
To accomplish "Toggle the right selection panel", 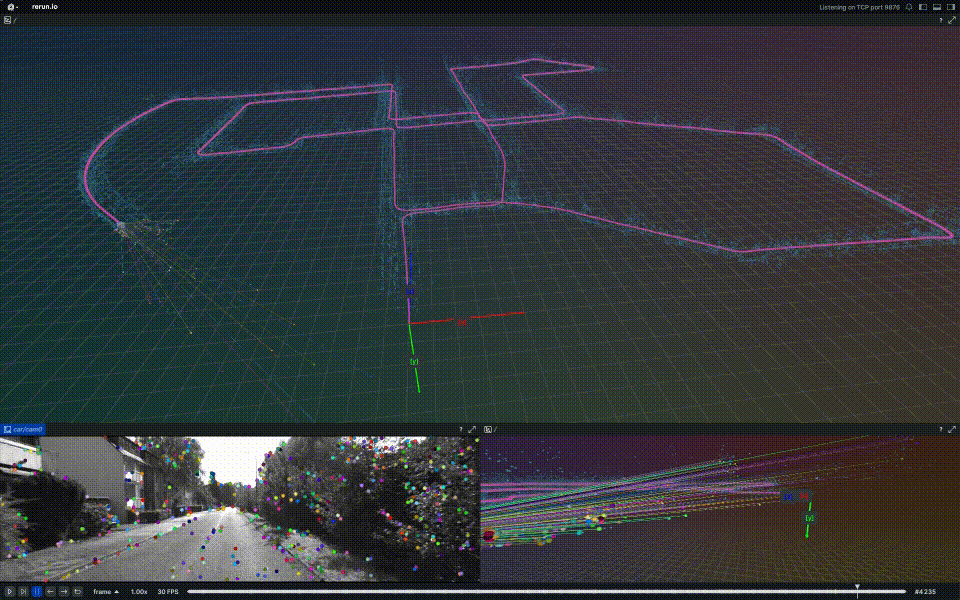I will pos(951,7).
